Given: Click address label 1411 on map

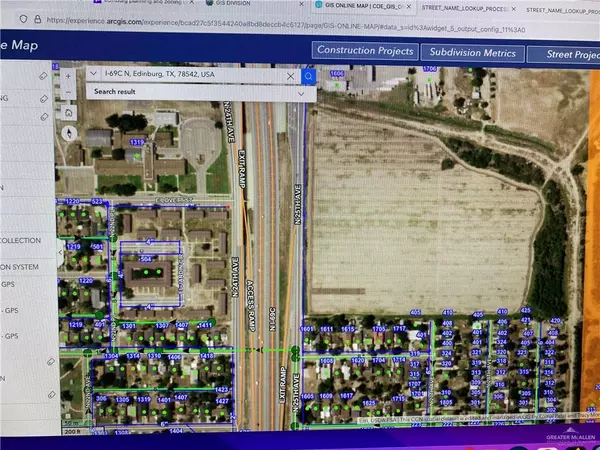Looking at the screenshot, I should coord(205,325).
